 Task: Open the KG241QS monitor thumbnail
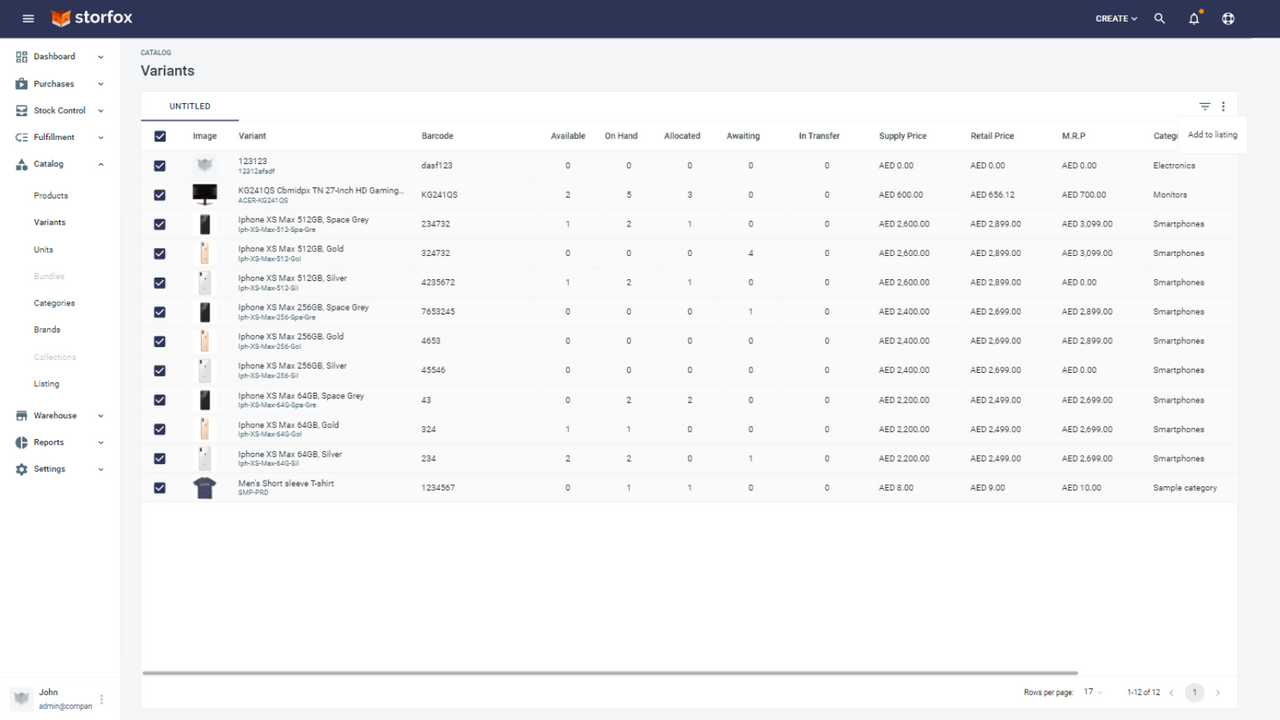click(205, 195)
